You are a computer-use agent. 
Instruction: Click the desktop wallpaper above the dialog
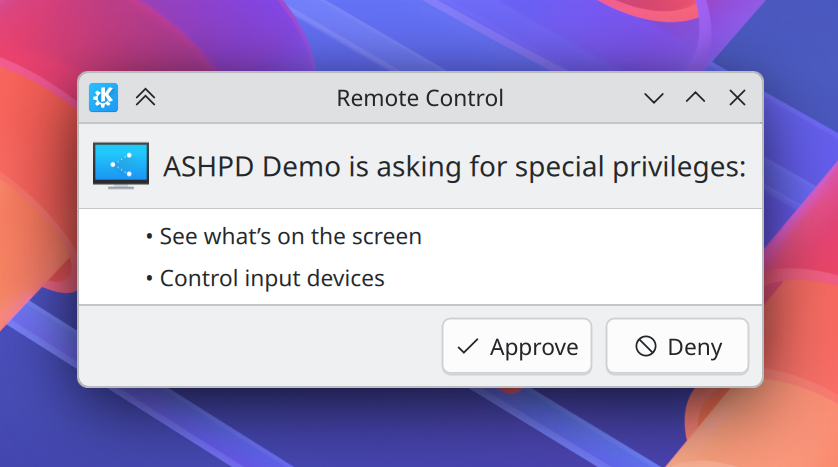pyautogui.click(x=420, y=35)
